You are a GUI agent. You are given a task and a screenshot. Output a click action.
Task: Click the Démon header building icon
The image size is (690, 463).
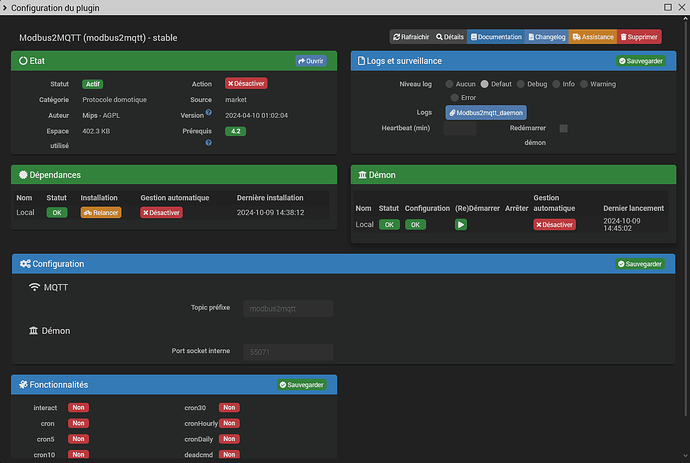pyautogui.click(x=362, y=175)
